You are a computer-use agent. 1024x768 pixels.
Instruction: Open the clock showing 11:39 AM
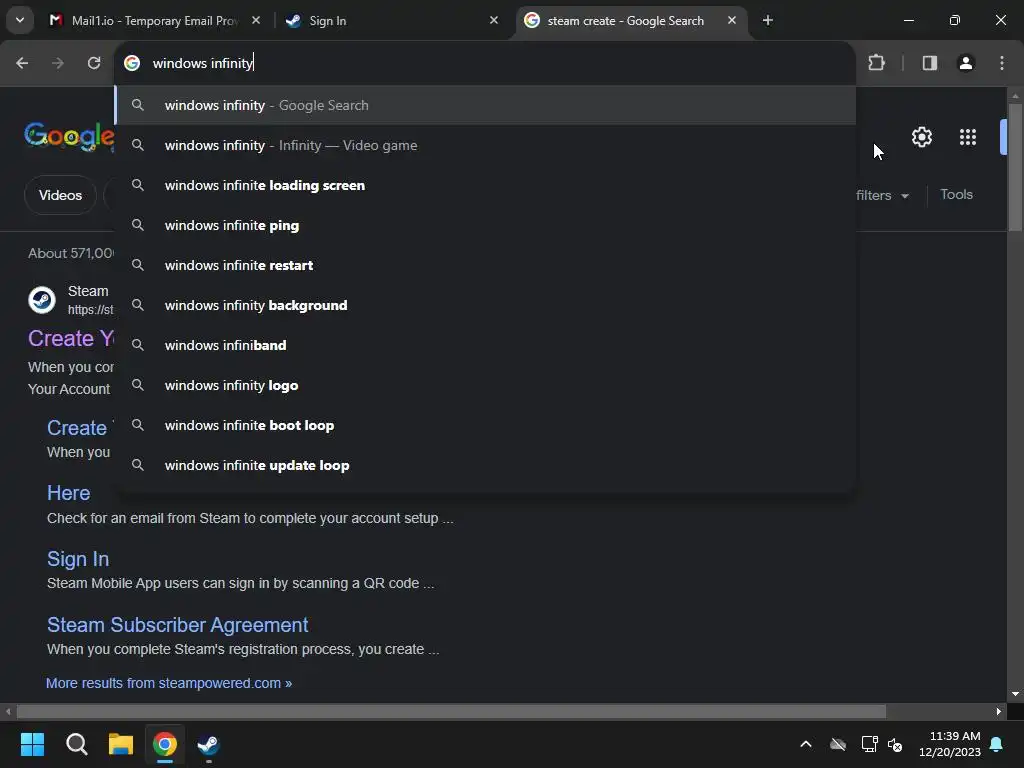coord(950,744)
